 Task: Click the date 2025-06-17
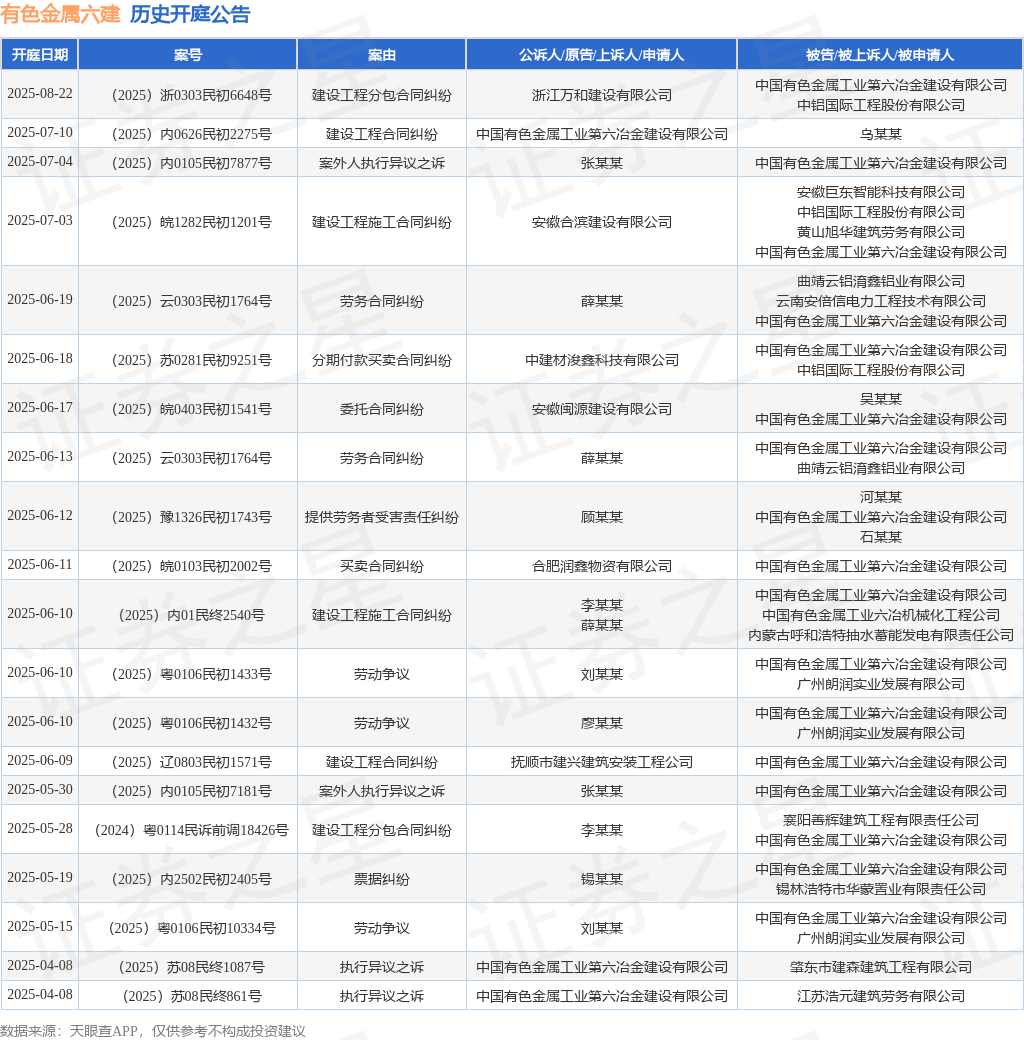(40, 408)
